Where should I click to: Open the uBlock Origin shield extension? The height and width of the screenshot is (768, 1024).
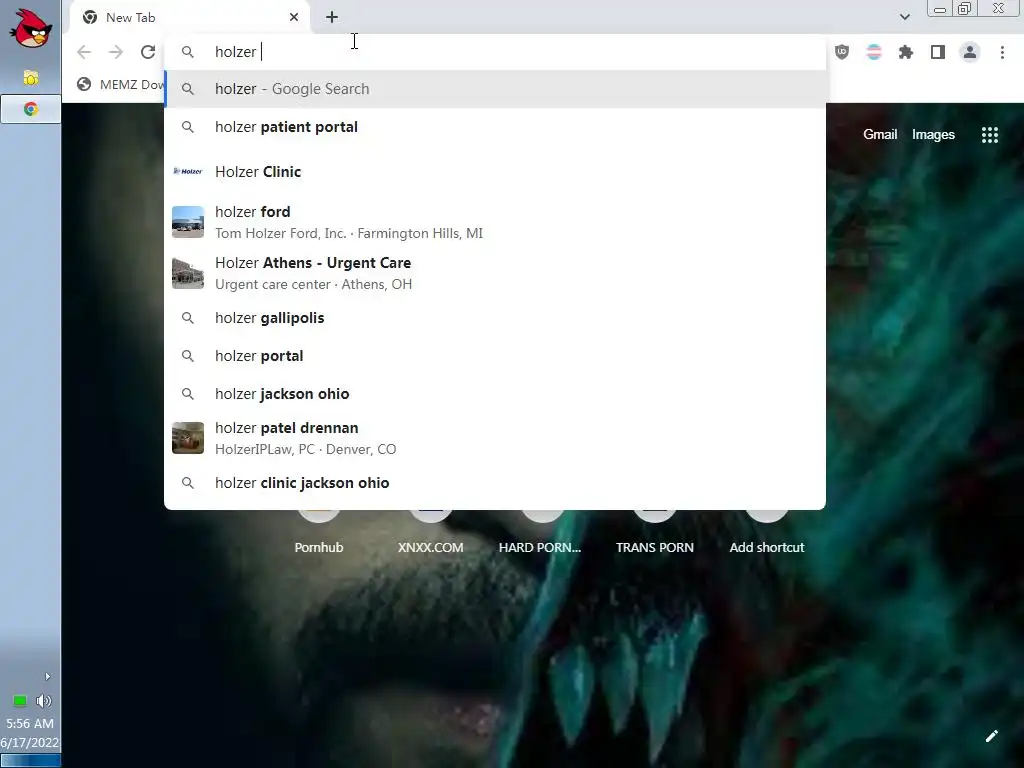point(842,52)
